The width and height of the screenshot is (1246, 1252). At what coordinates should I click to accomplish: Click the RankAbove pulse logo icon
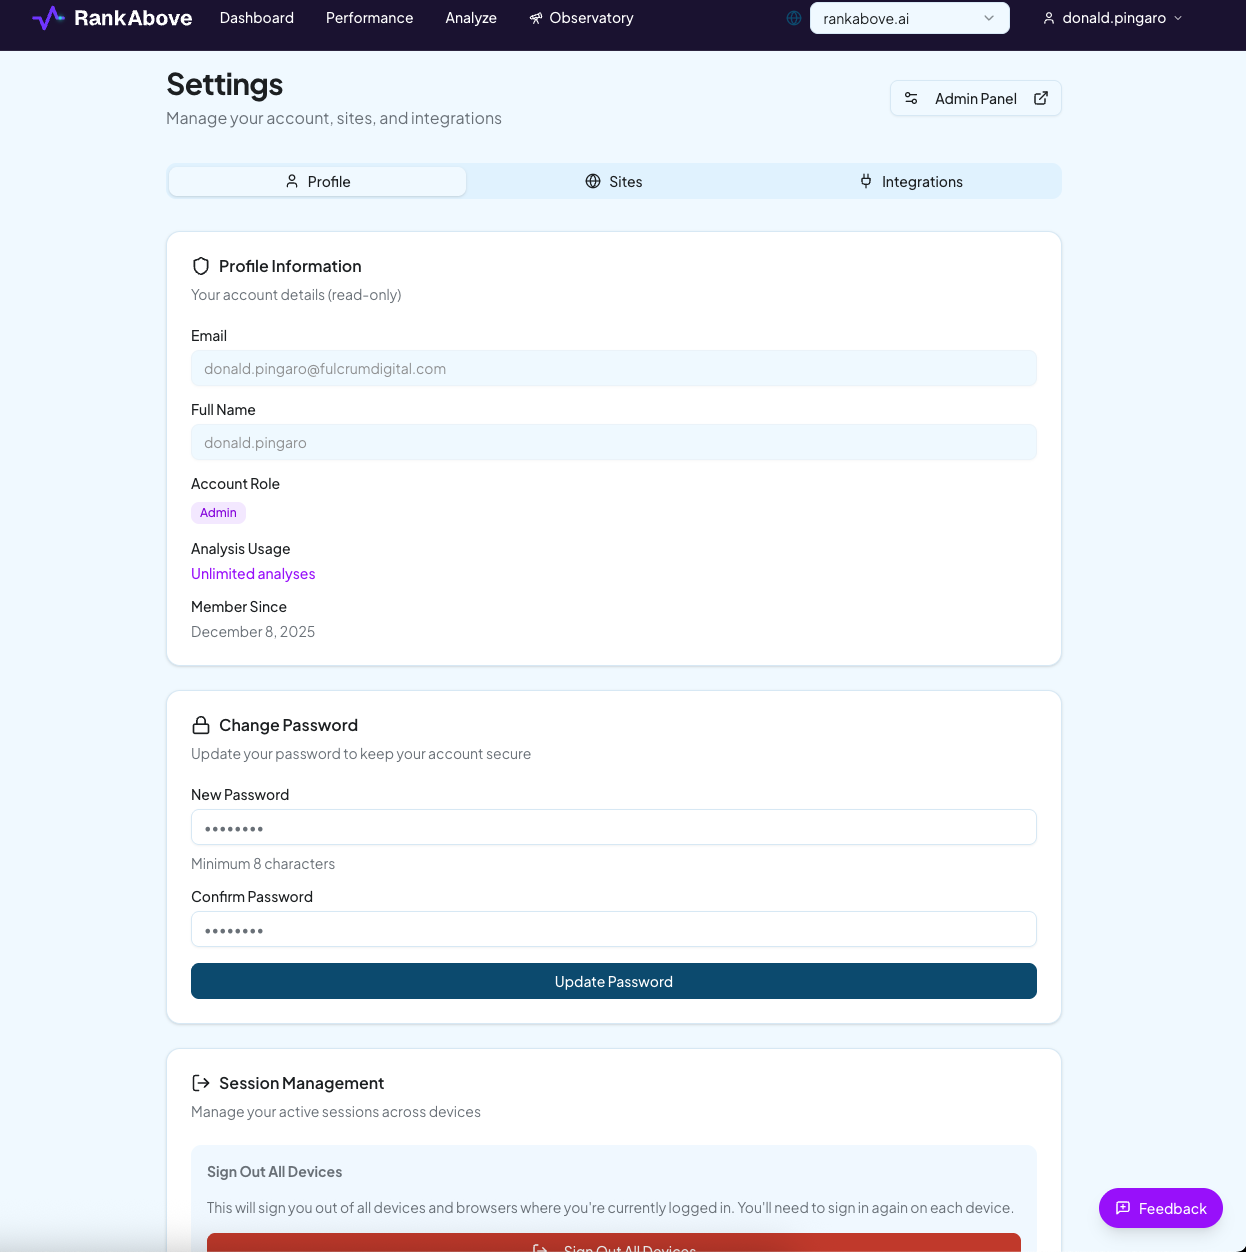pyautogui.click(x=48, y=18)
